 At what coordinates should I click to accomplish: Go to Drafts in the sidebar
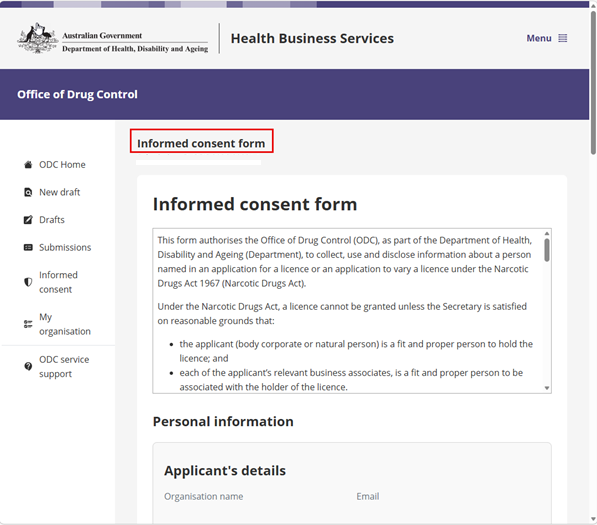[52, 220]
